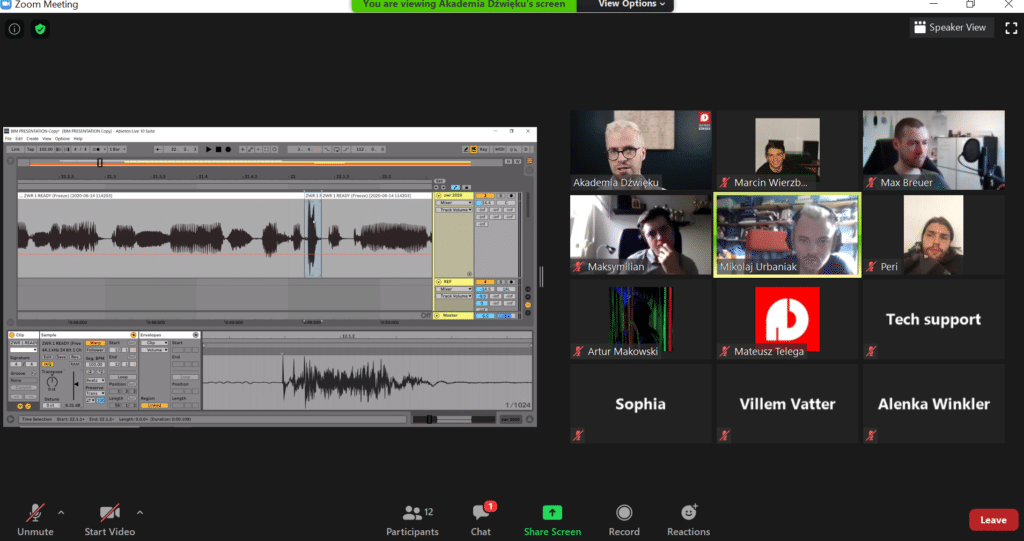The image size is (1024, 541).
Task: Toggle the metronome in Ableton
Action: (x=97, y=150)
